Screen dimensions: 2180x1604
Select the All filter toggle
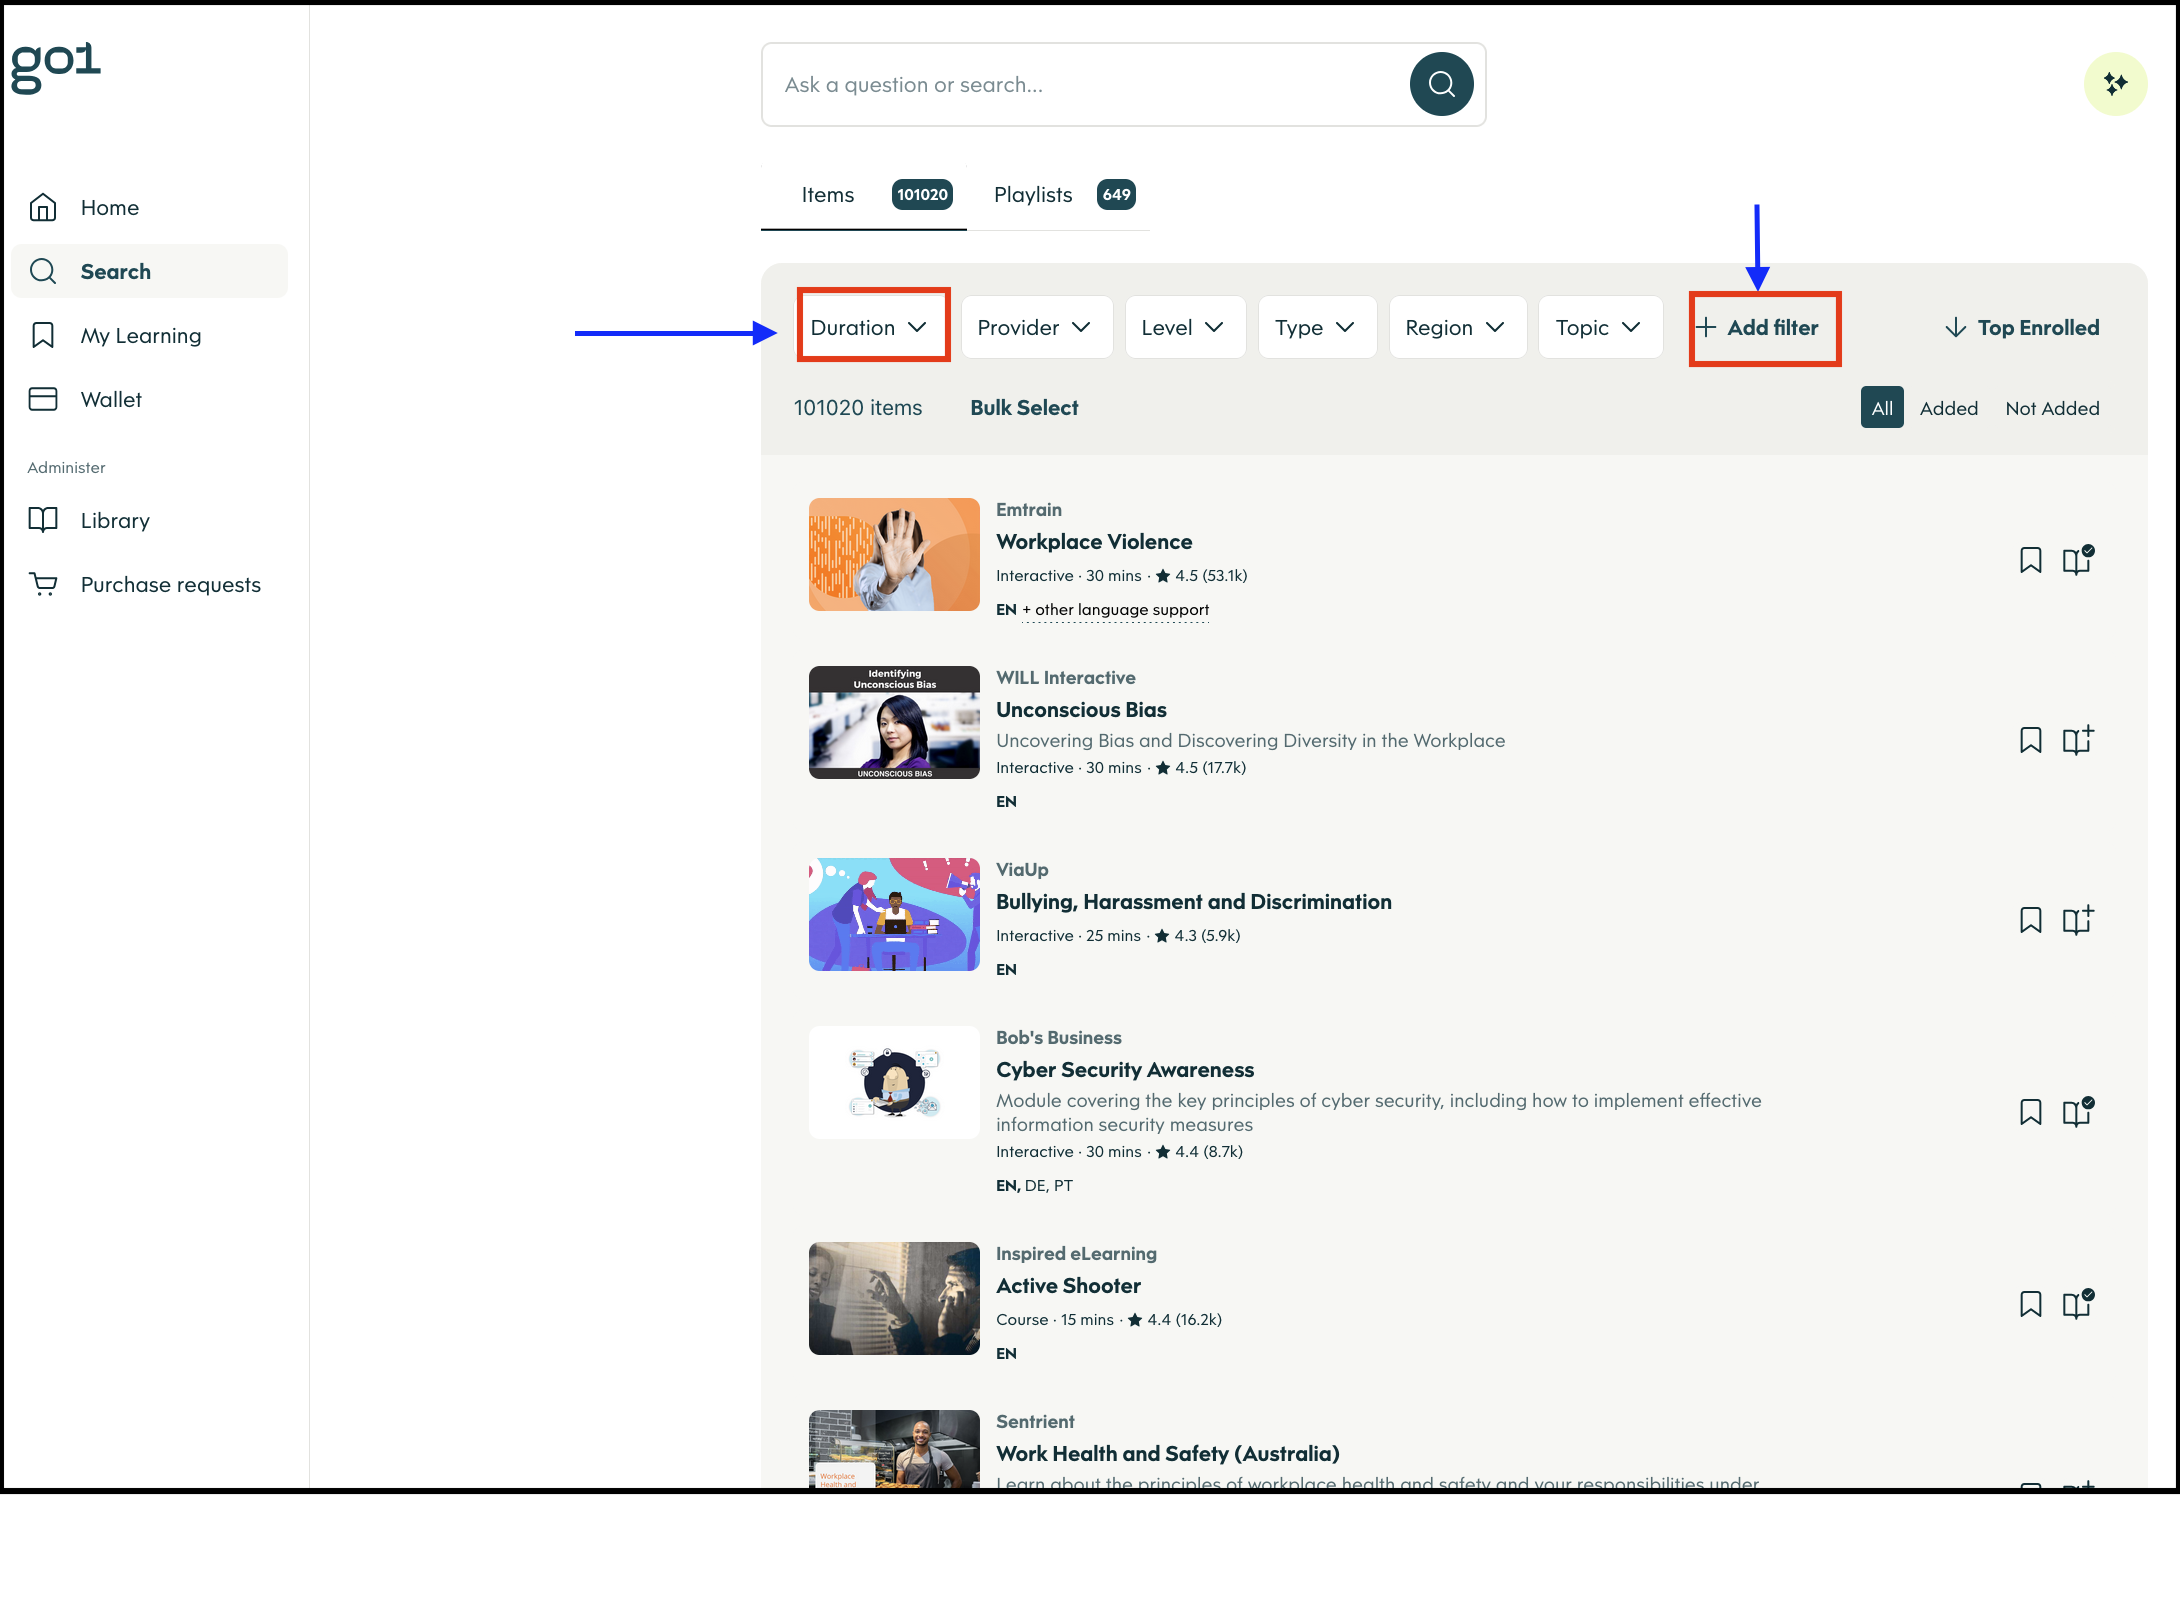[x=1881, y=408]
